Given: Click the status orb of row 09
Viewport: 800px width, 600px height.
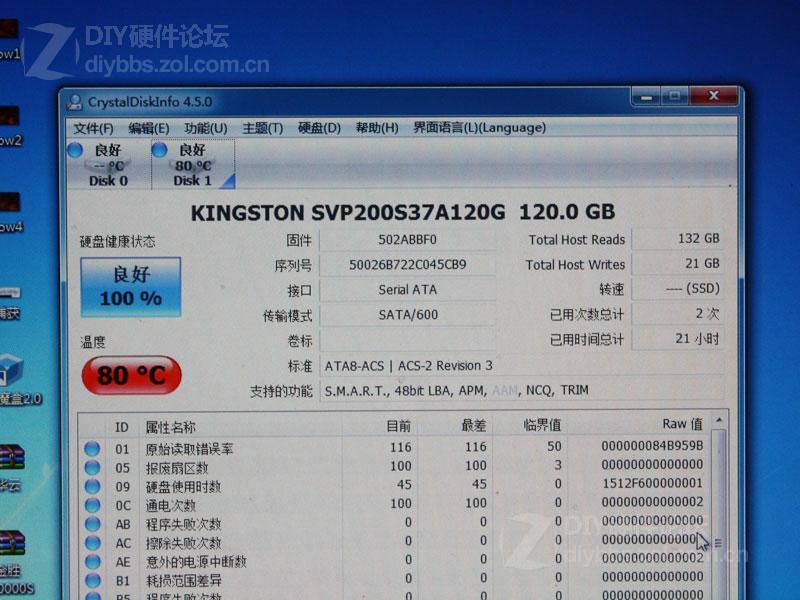Looking at the screenshot, I should click(92, 487).
